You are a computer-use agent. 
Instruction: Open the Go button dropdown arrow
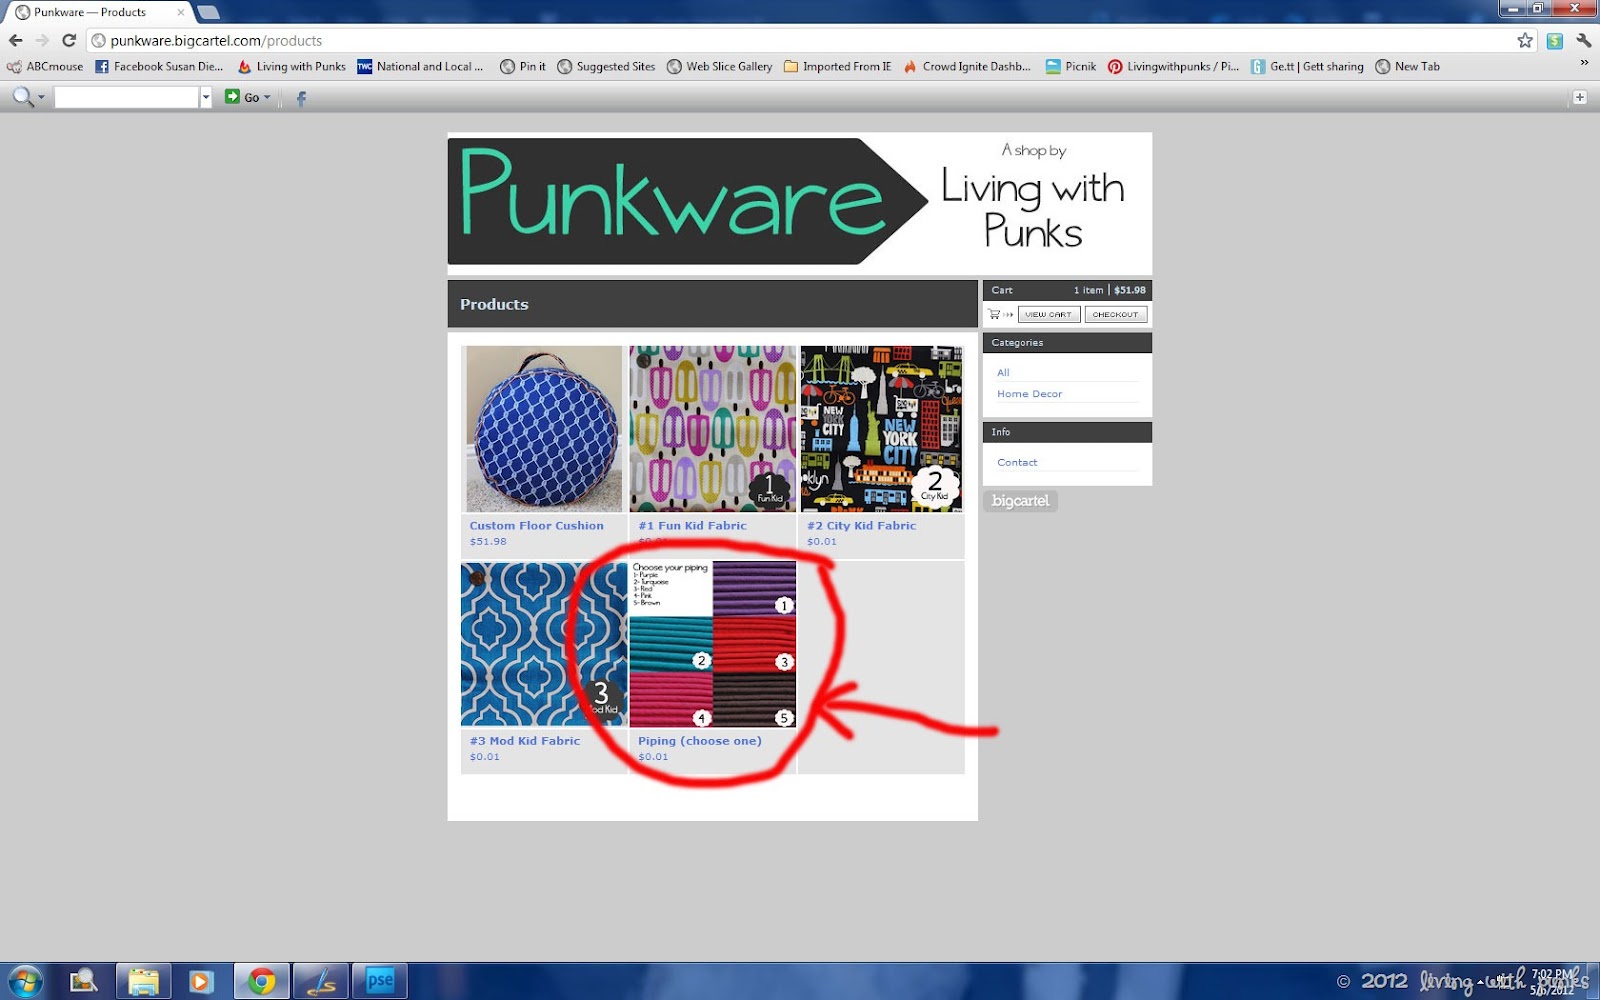(267, 98)
